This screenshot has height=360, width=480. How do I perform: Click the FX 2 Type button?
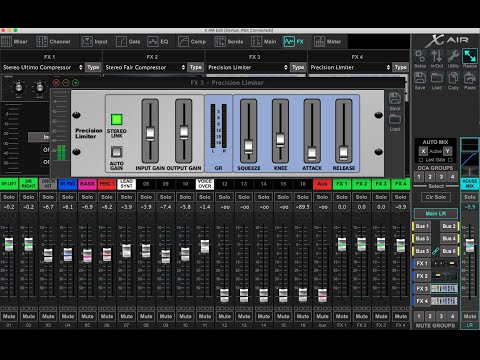click(196, 67)
